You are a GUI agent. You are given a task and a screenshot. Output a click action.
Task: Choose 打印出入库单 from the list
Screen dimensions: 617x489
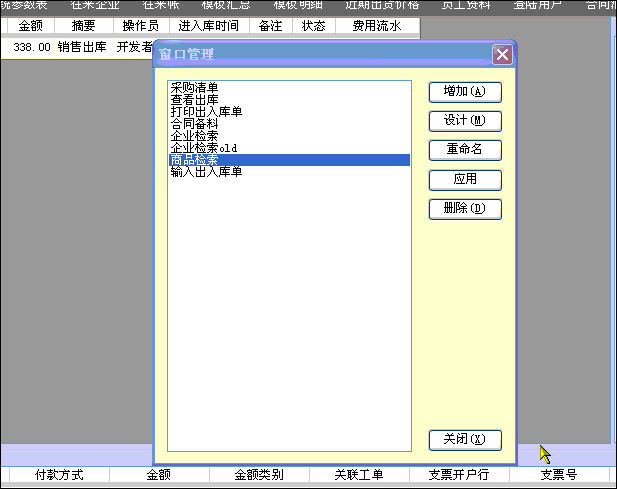(x=206, y=112)
